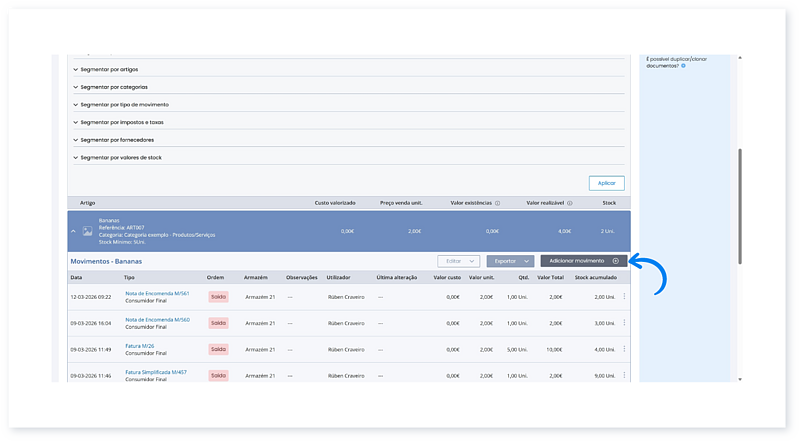Open the options menu for Nota de Encomenda M/560
Image resolution: width=800 pixels, height=442 pixels.
point(625,323)
